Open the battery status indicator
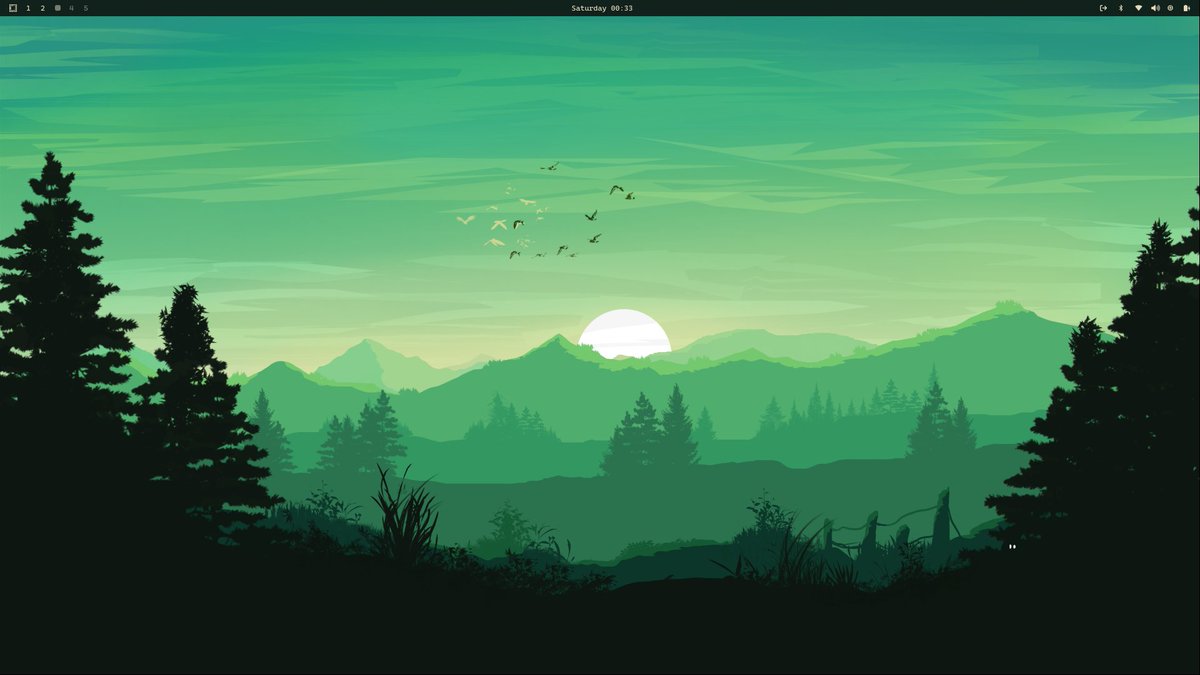This screenshot has width=1200, height=675. pos(1186,8)
